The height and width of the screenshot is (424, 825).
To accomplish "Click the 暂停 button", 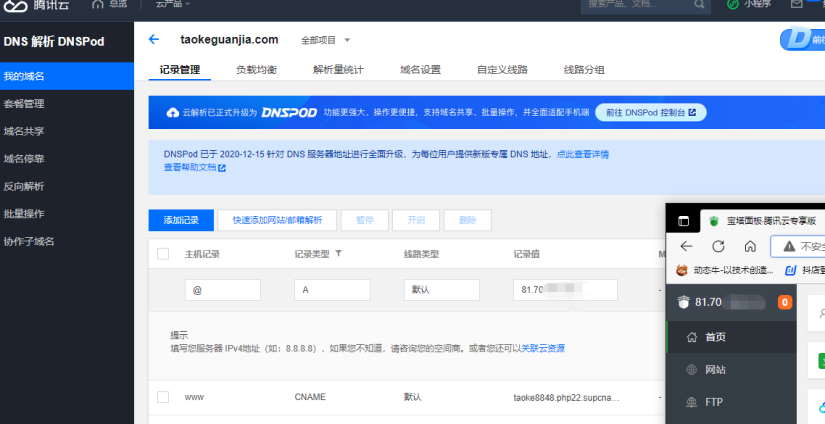I will click(x=365, y=220).
